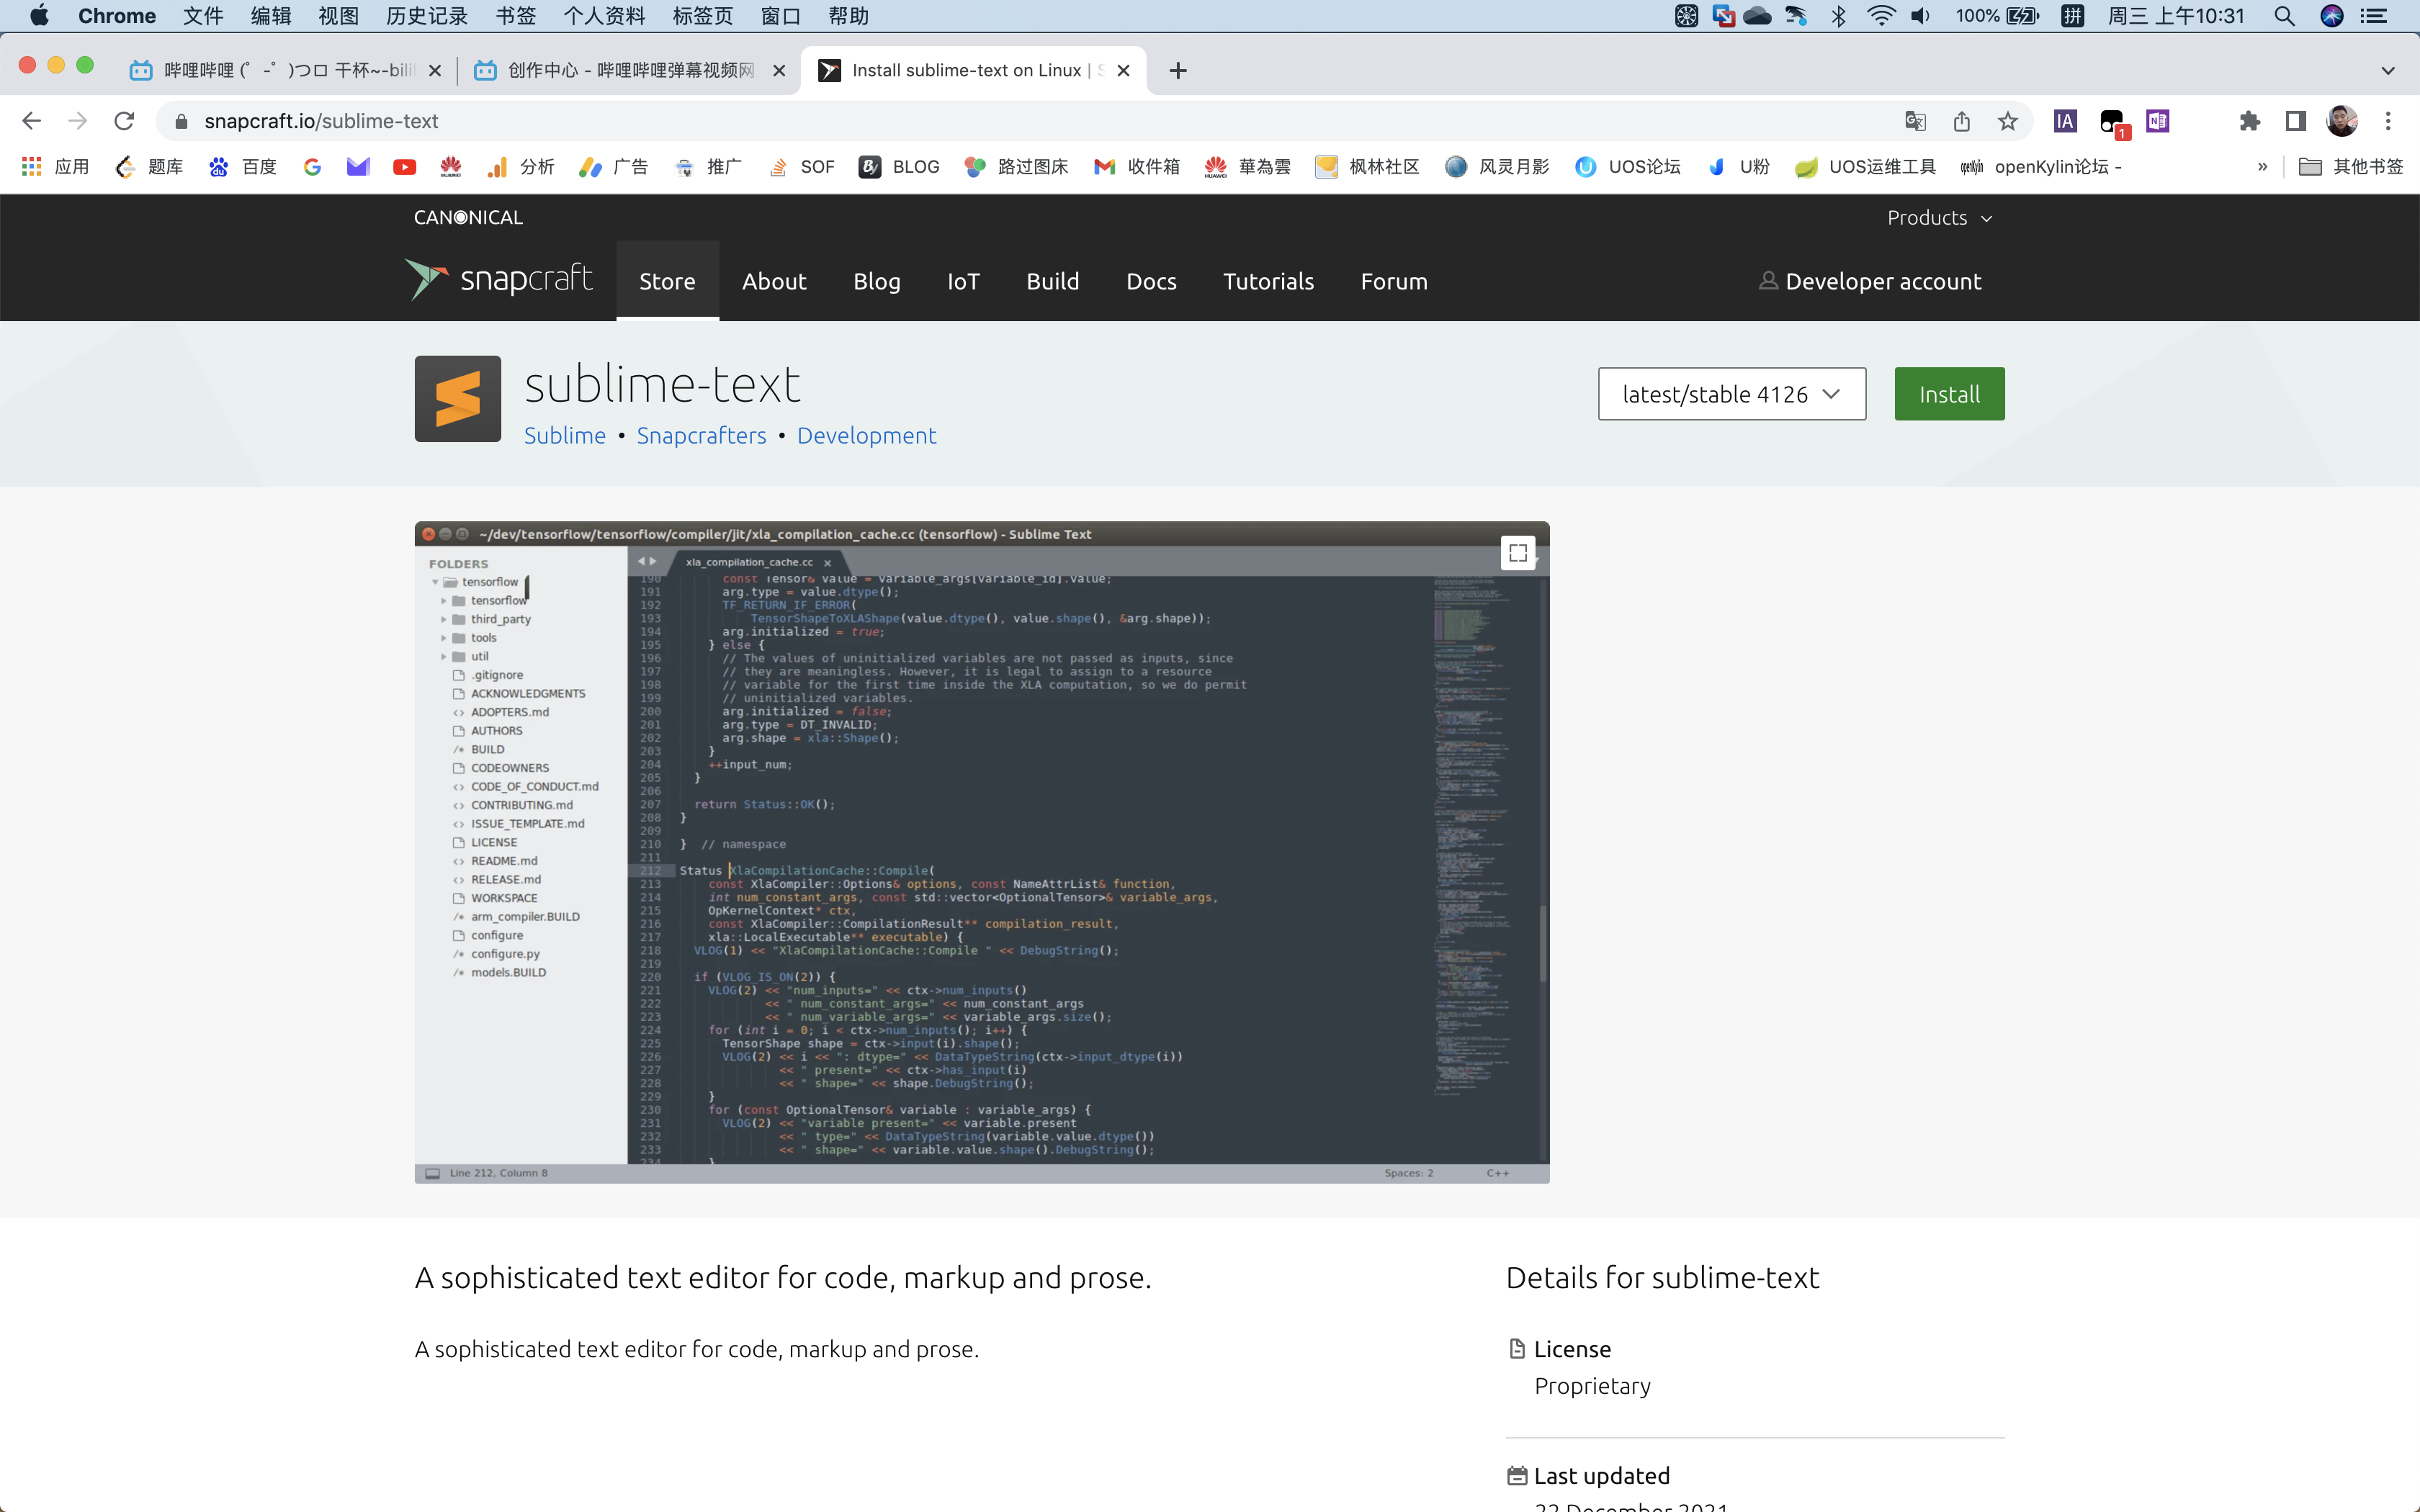Image resolution: width=2420 pixels, height=1512 pixels.
Task: Open the UOS论坛 bookmark
Action: [1627, 166]
